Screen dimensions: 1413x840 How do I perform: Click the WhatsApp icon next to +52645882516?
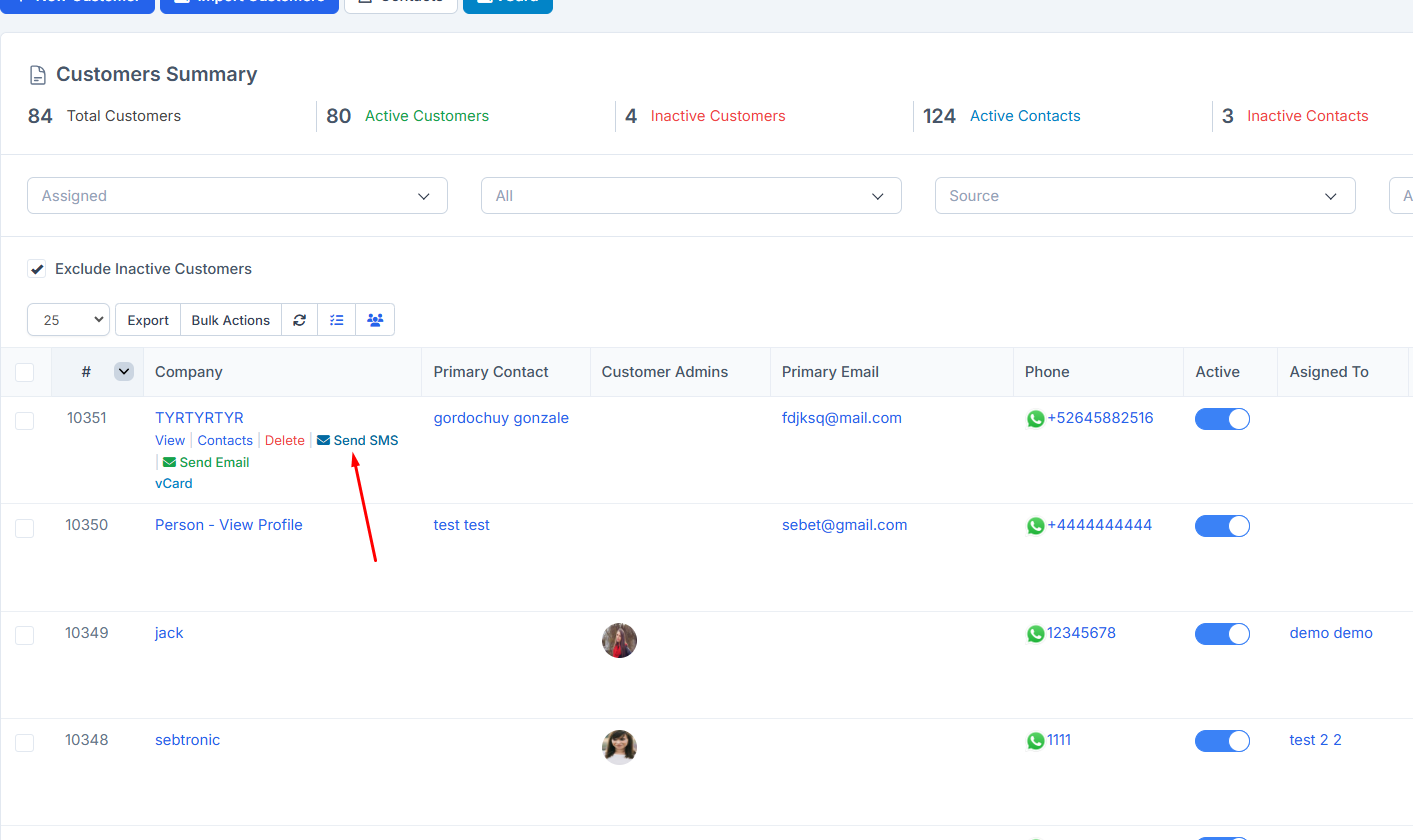tap(1035, 418)
